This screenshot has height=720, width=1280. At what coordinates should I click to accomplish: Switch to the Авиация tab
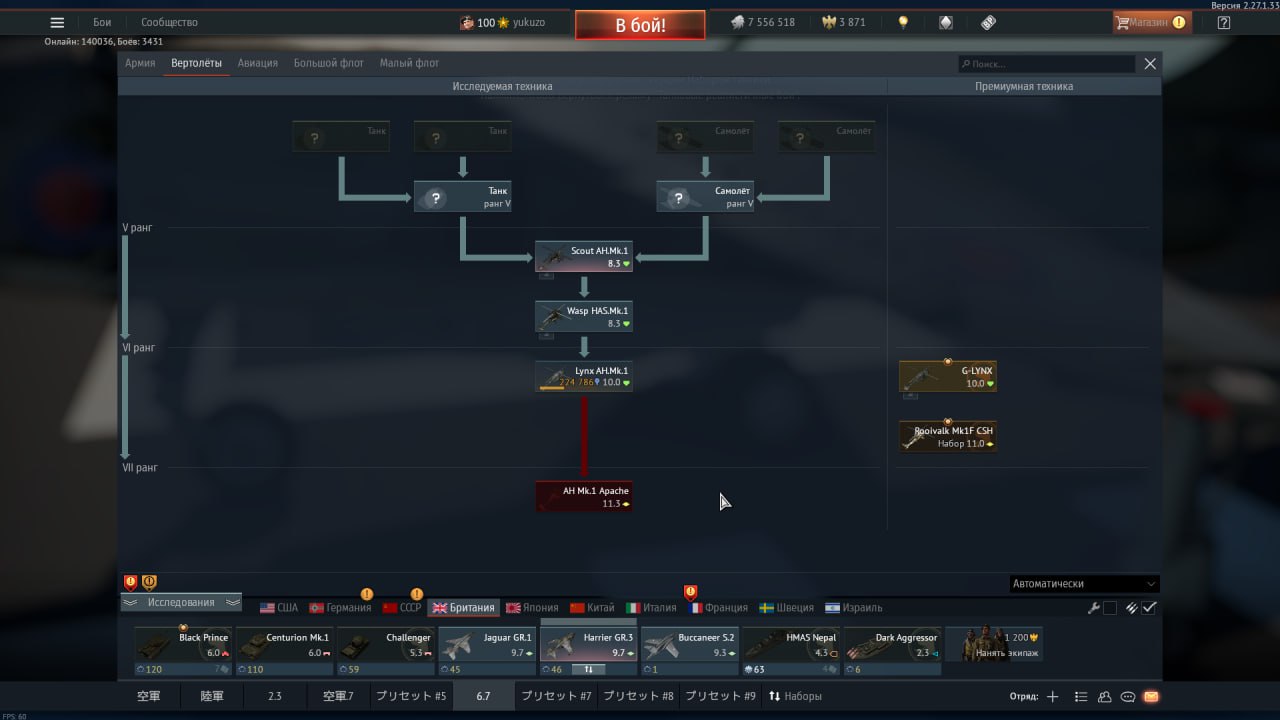(257, 63)
